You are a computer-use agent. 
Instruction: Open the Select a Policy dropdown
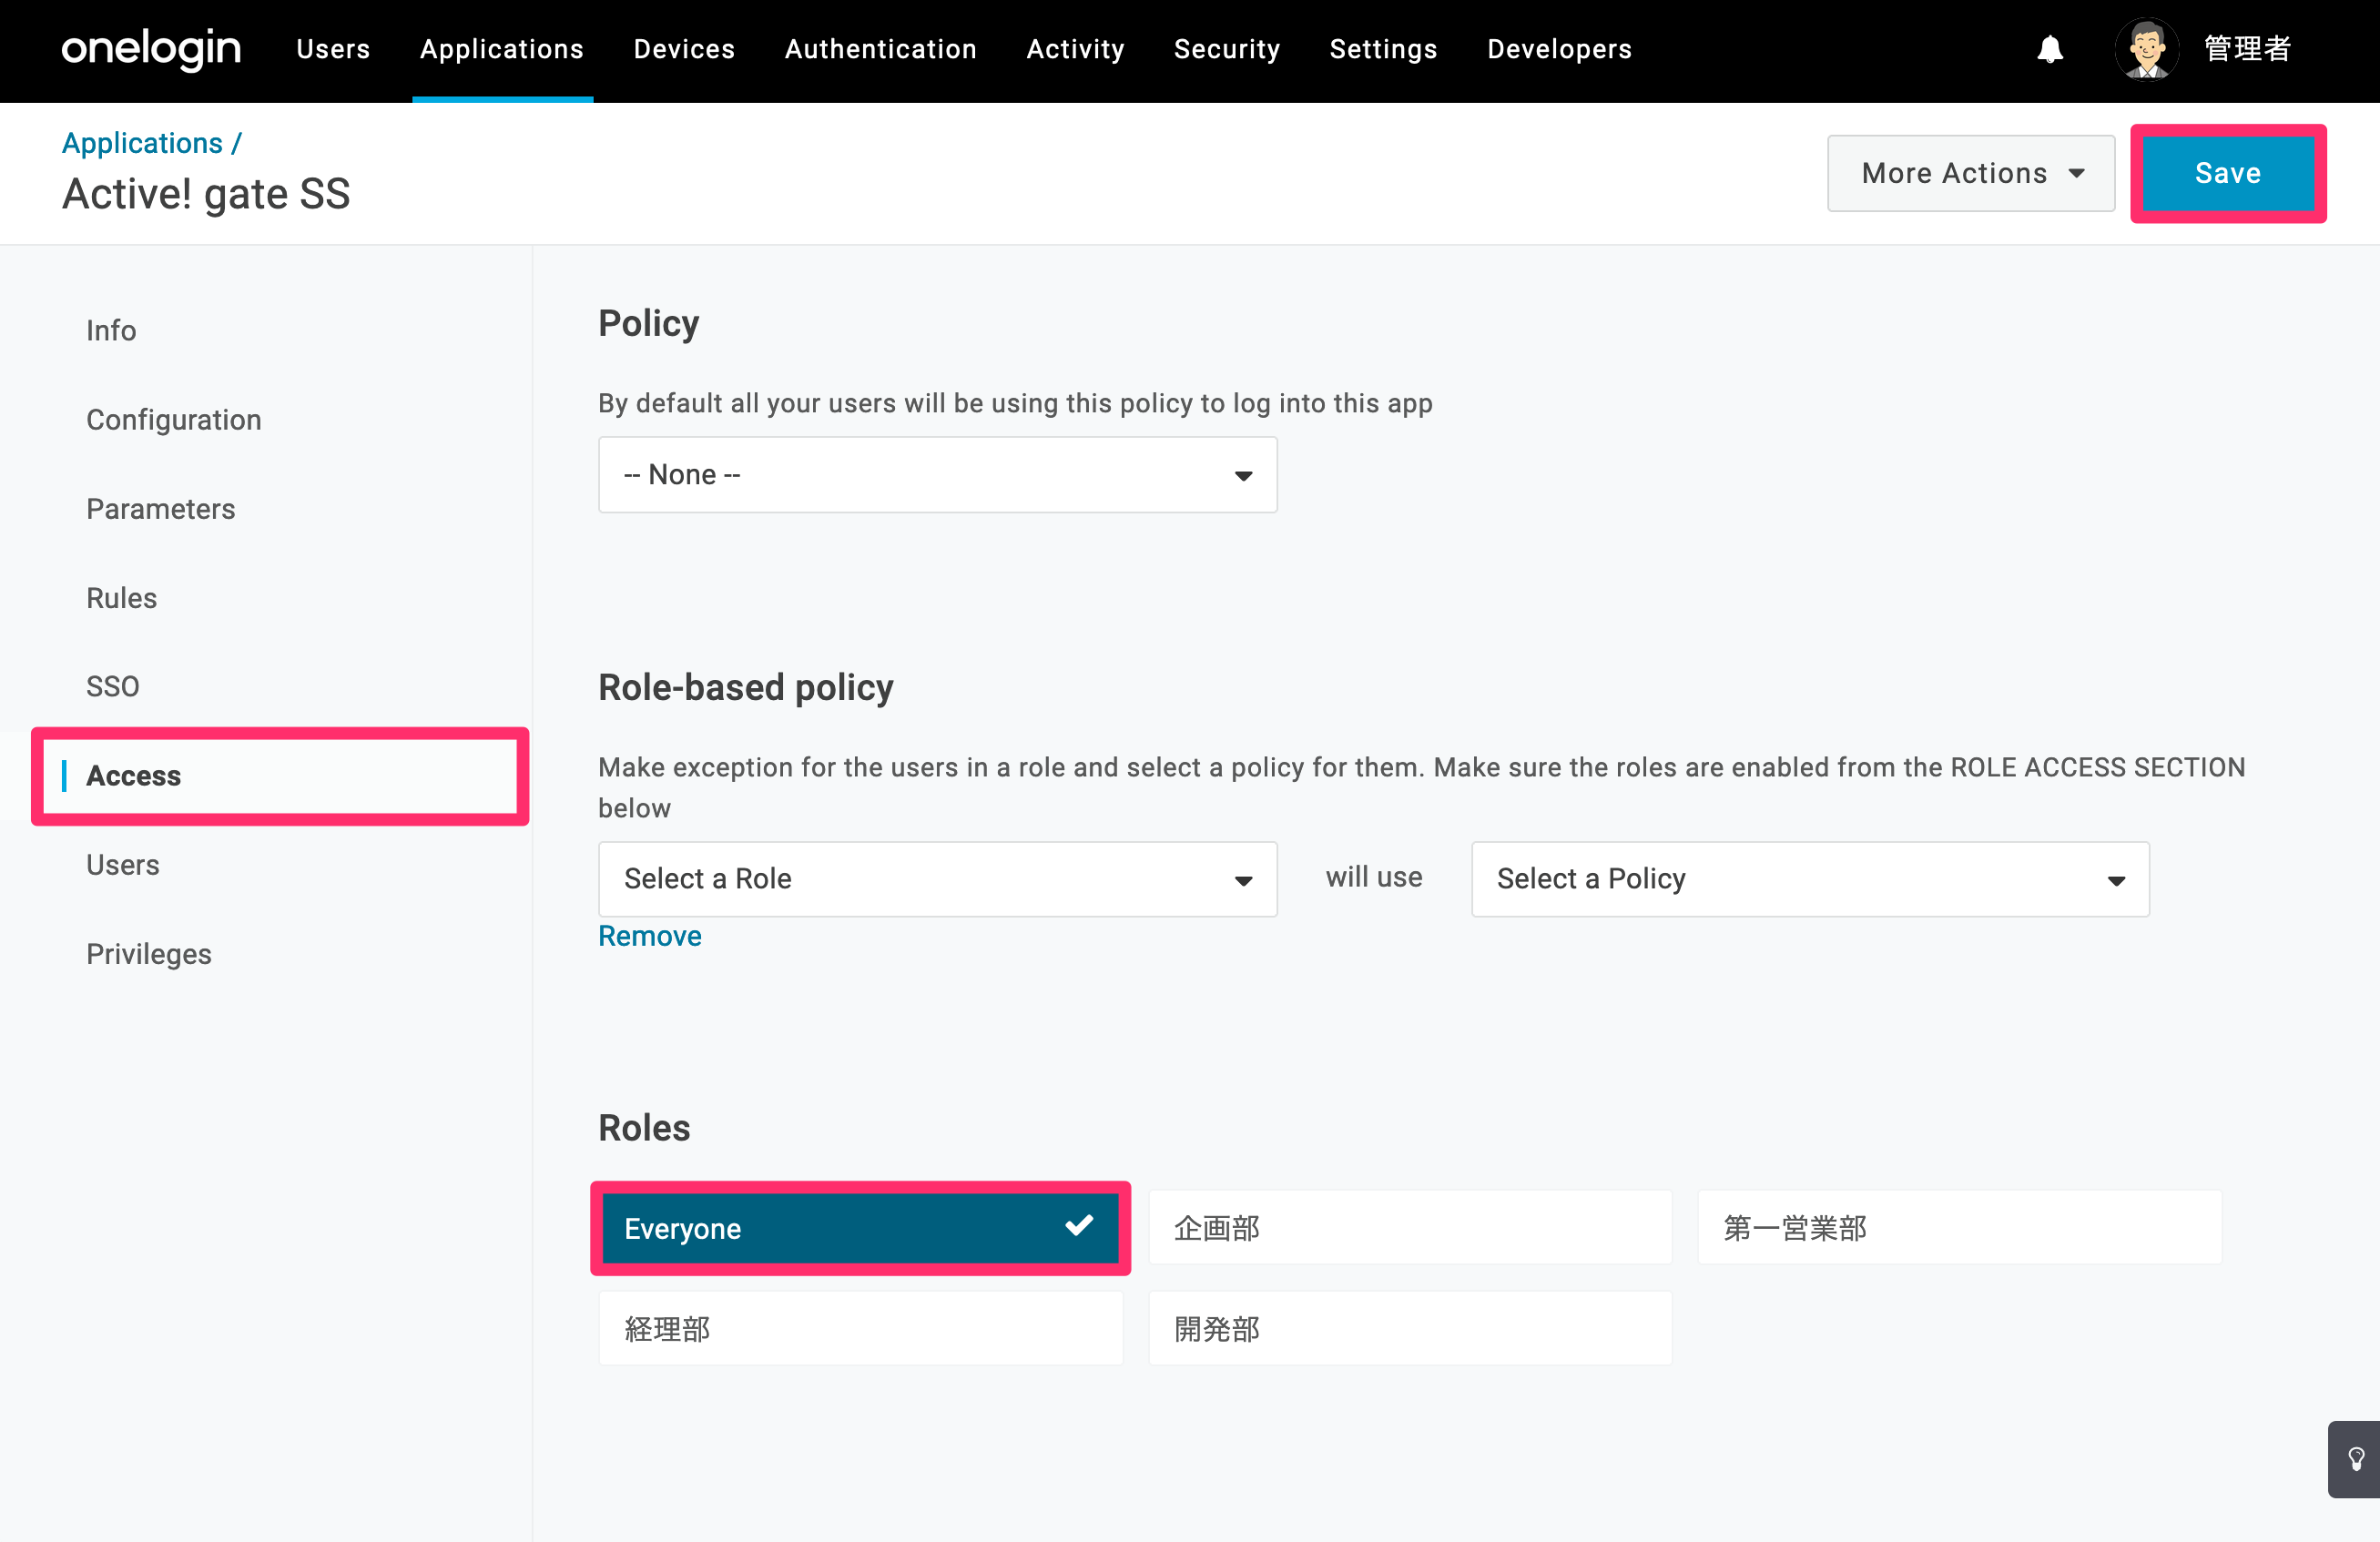(1810, 879)
